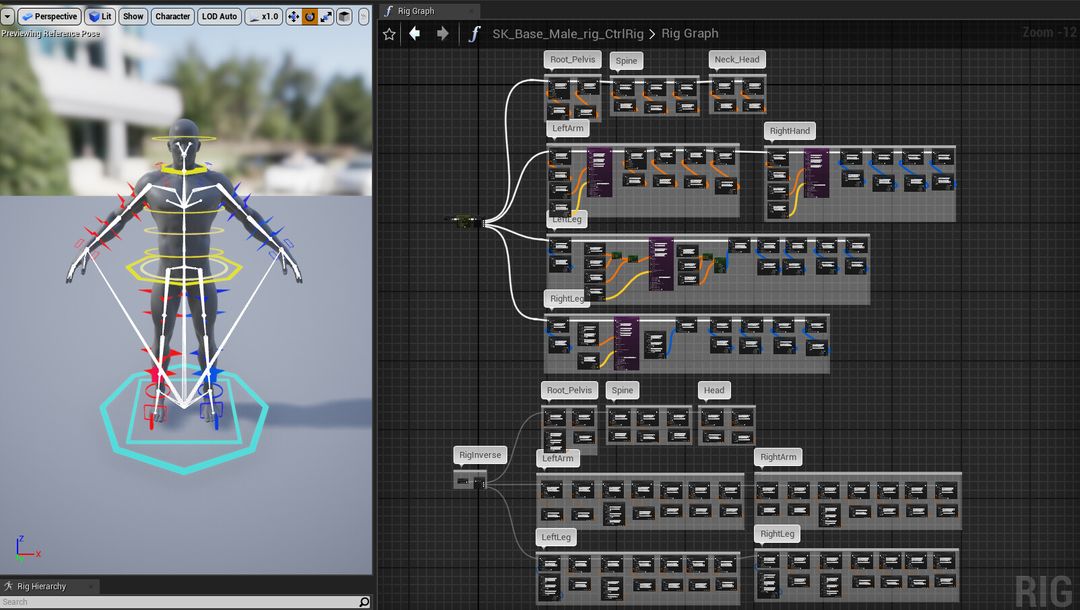Select the Scale gizmo tool
1080x610 pixels.
326,15
